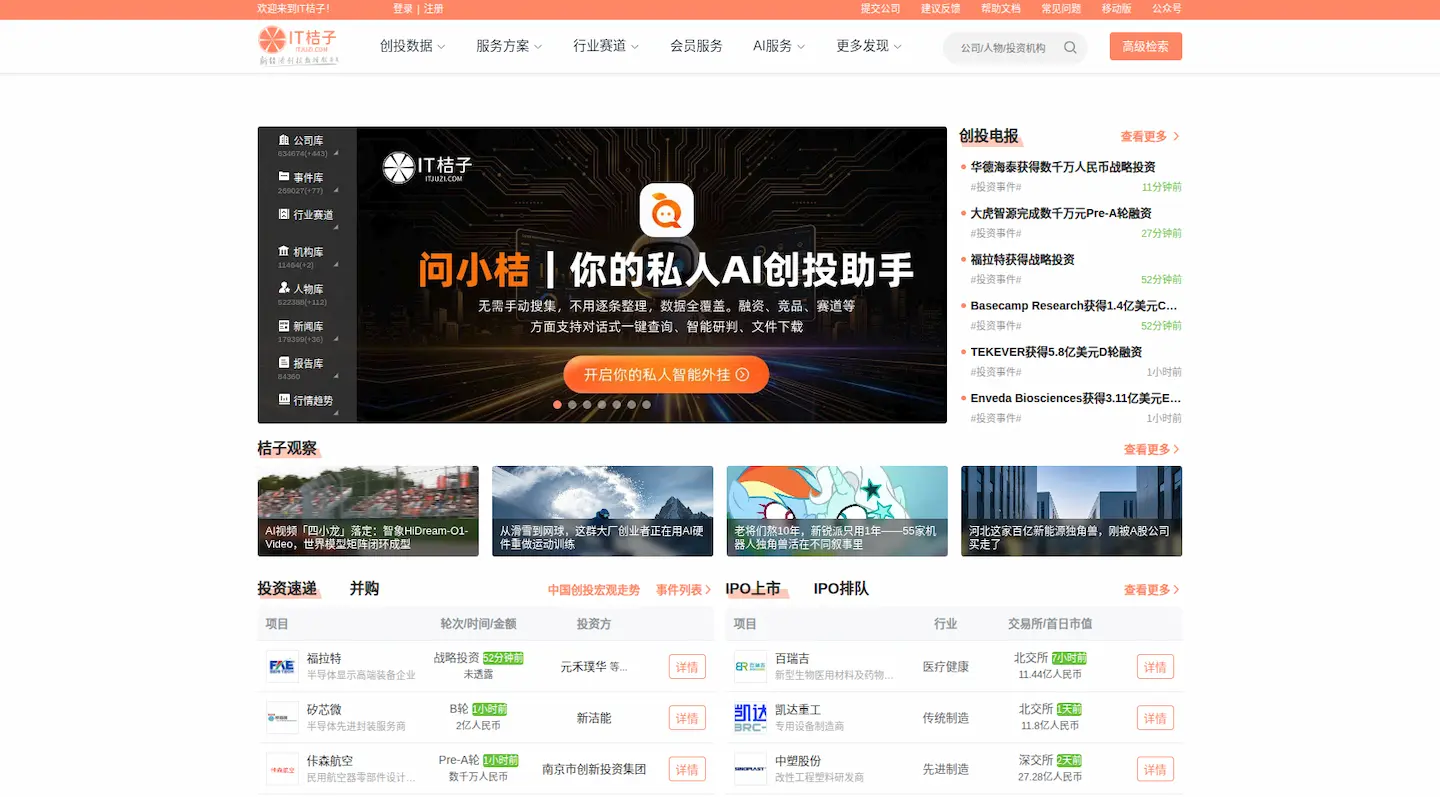Open 大虎智源完成数千万元Pre-A轮融资 news
This screenshot has height=797, width=1440.
pos(1061,213)
